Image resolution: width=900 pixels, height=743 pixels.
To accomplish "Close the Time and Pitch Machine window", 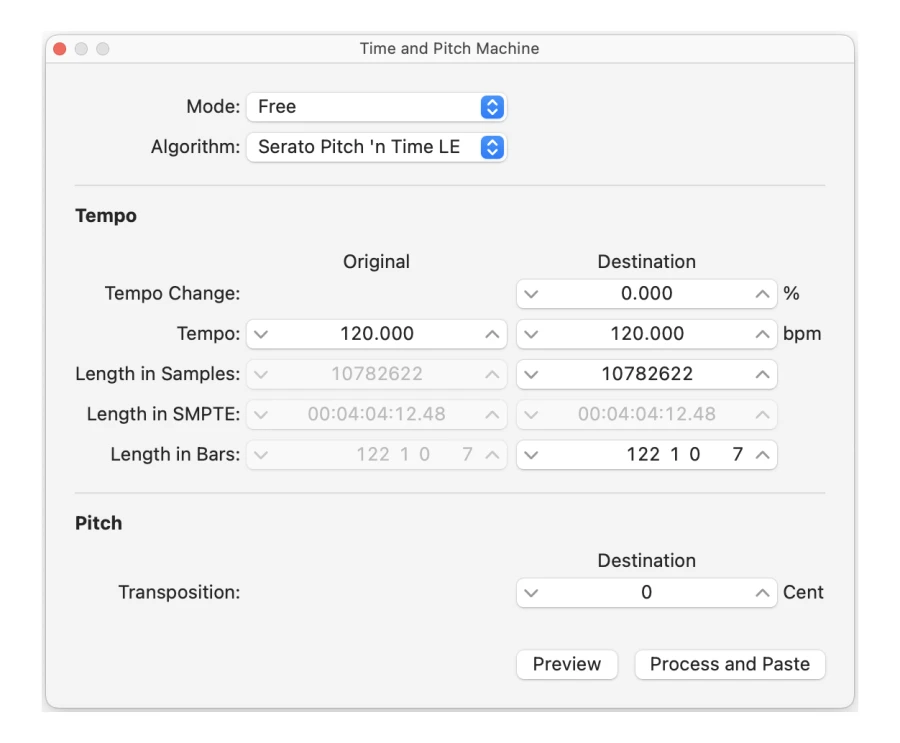I will click(60, 49).
